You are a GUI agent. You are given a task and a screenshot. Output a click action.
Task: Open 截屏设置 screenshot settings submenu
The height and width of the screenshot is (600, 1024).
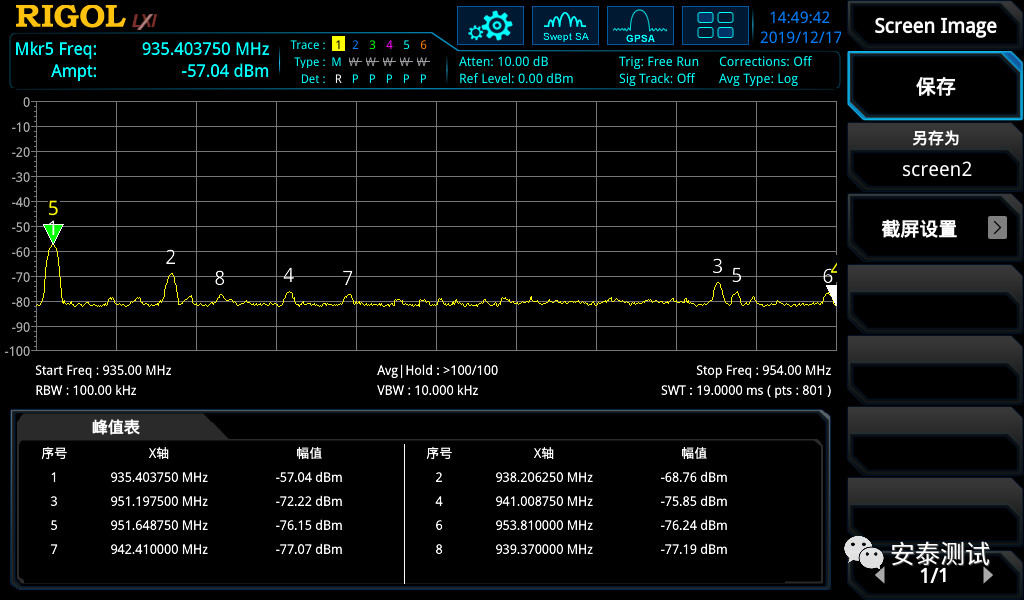(x=935, y=228)
